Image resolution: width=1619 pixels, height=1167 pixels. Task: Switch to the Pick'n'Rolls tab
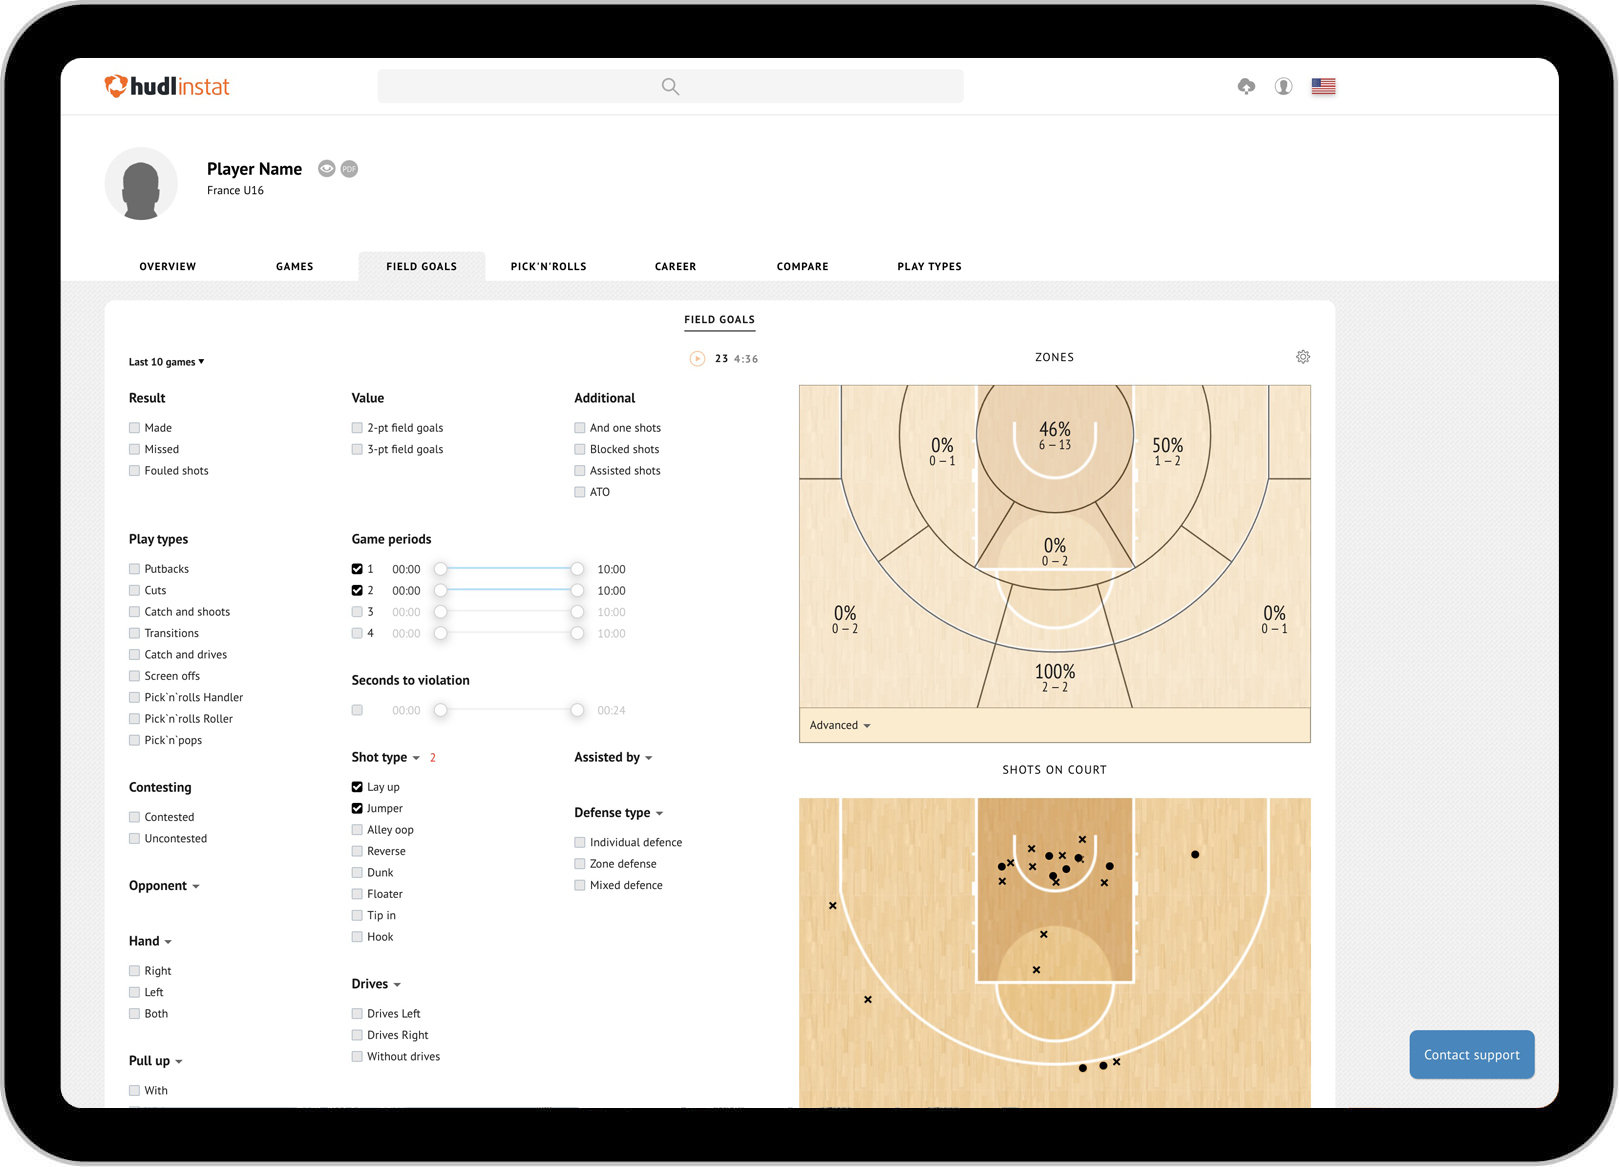(548, 266)
